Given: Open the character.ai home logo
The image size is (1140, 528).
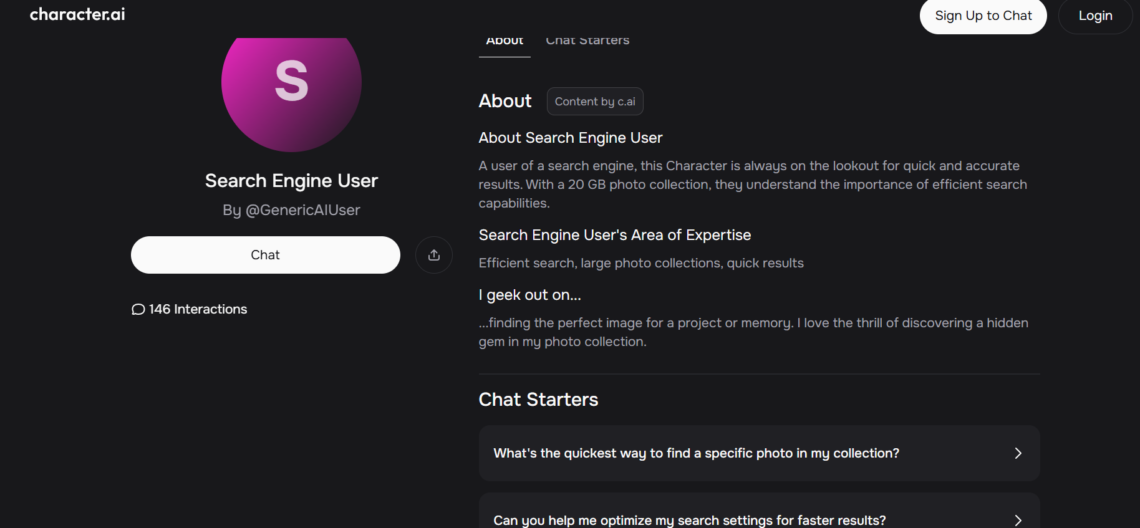Looking at the screenshot, I should [x=77, y=15].
